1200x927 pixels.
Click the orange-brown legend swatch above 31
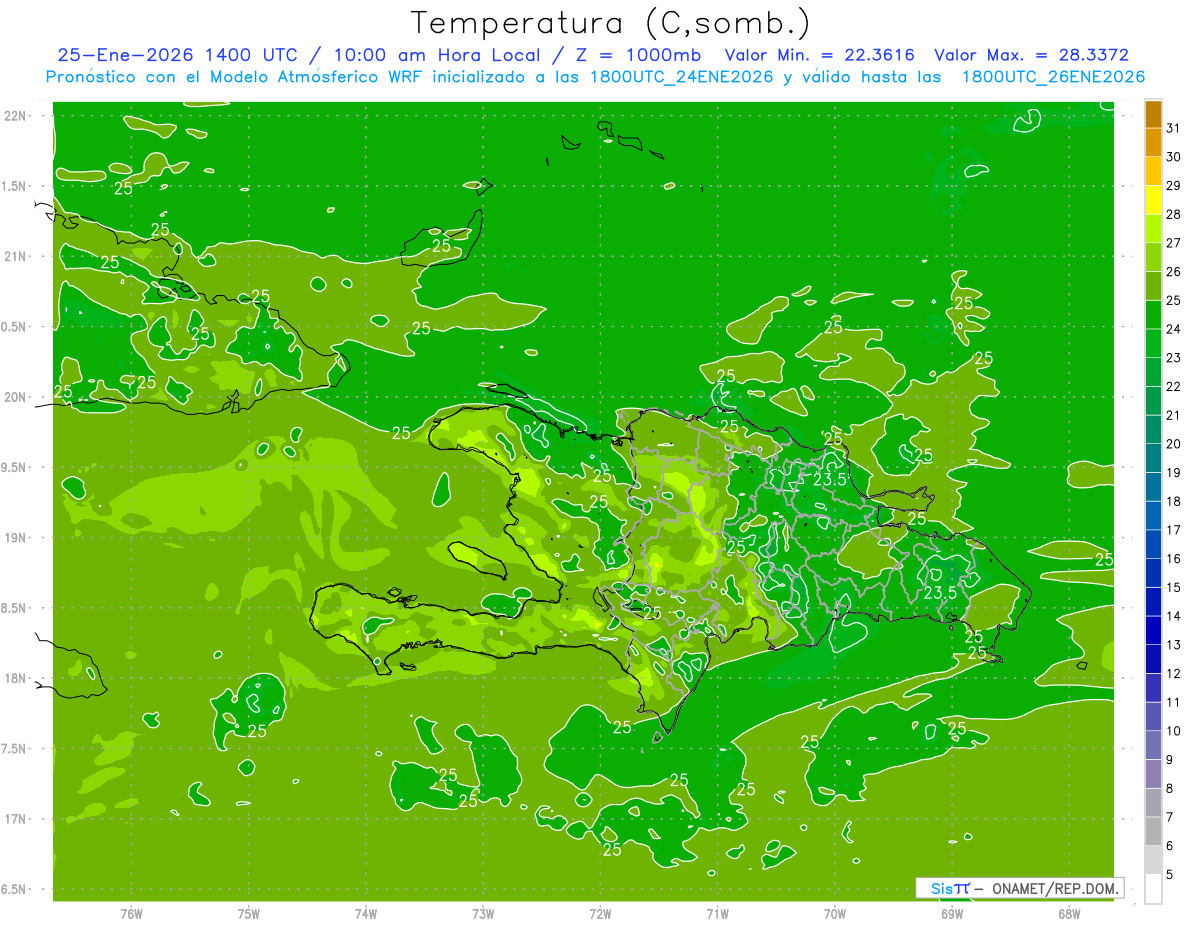click(1153, 115)
